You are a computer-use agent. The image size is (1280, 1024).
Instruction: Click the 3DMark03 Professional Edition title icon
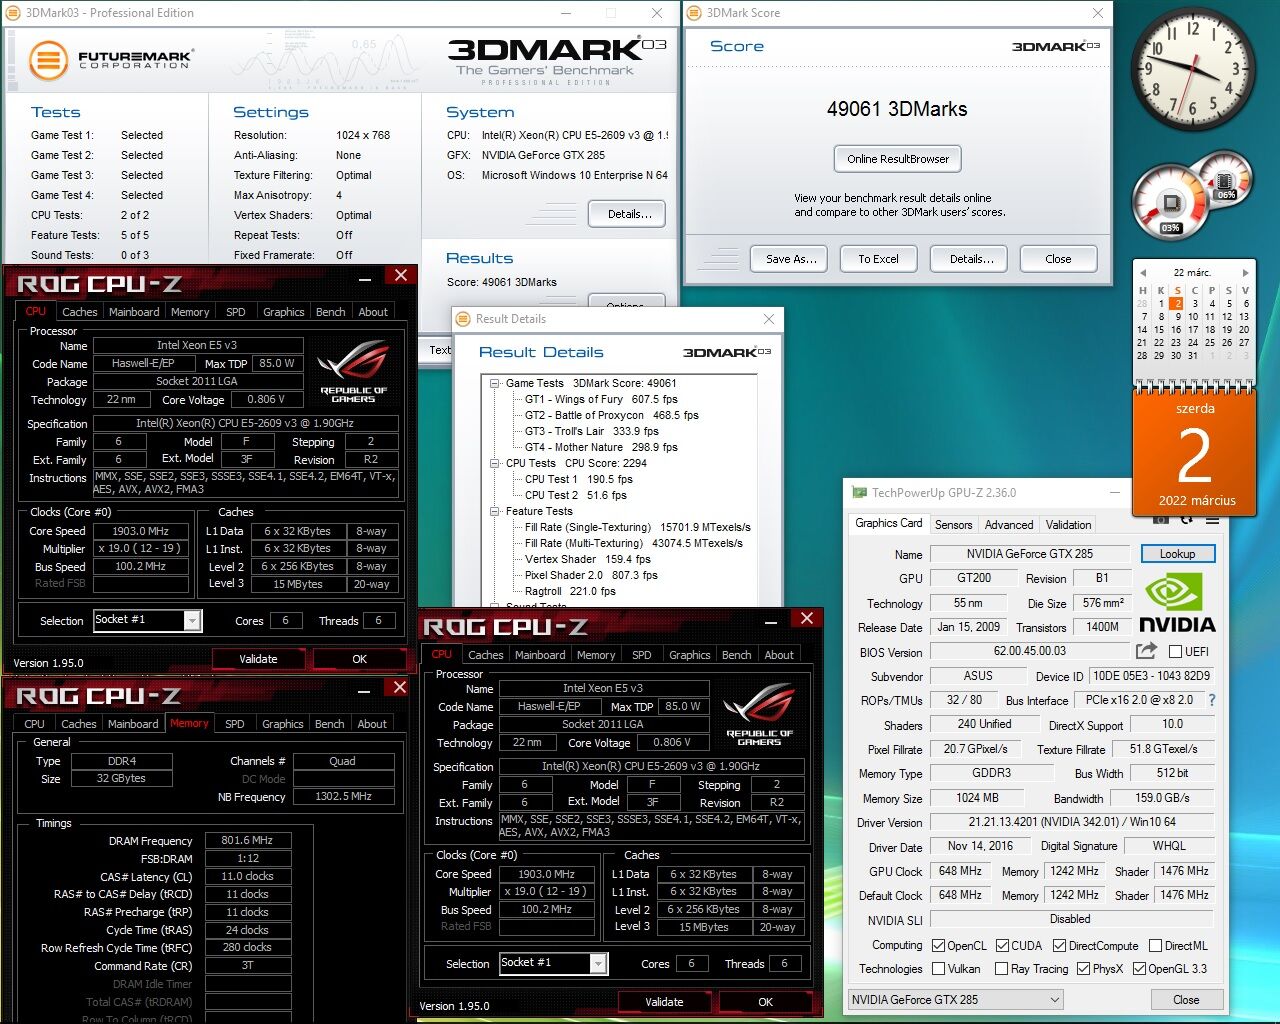[x=13, y=13]
